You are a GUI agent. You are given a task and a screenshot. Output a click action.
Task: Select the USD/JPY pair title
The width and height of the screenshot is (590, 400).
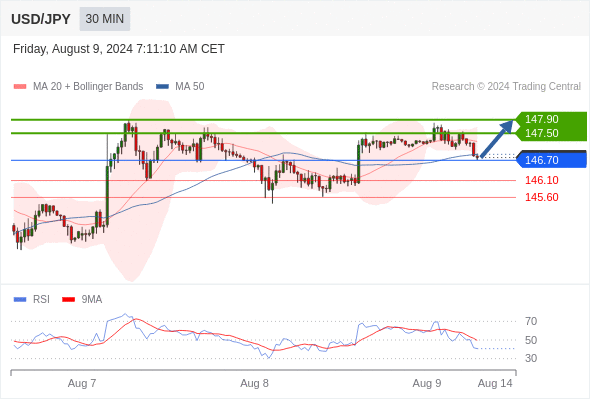41,19
